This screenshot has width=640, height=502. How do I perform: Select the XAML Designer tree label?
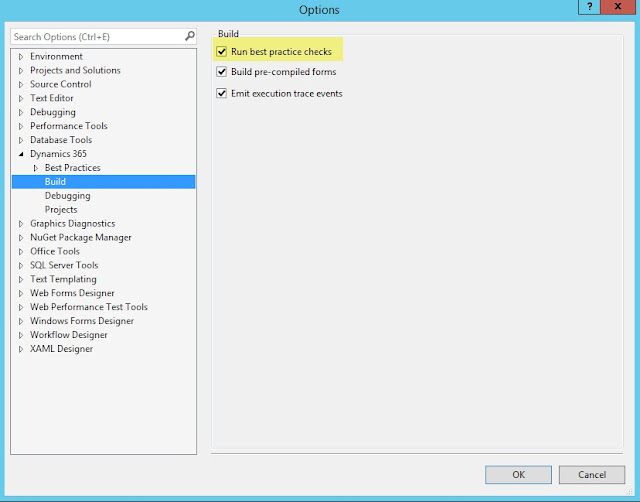pos(61,349)
